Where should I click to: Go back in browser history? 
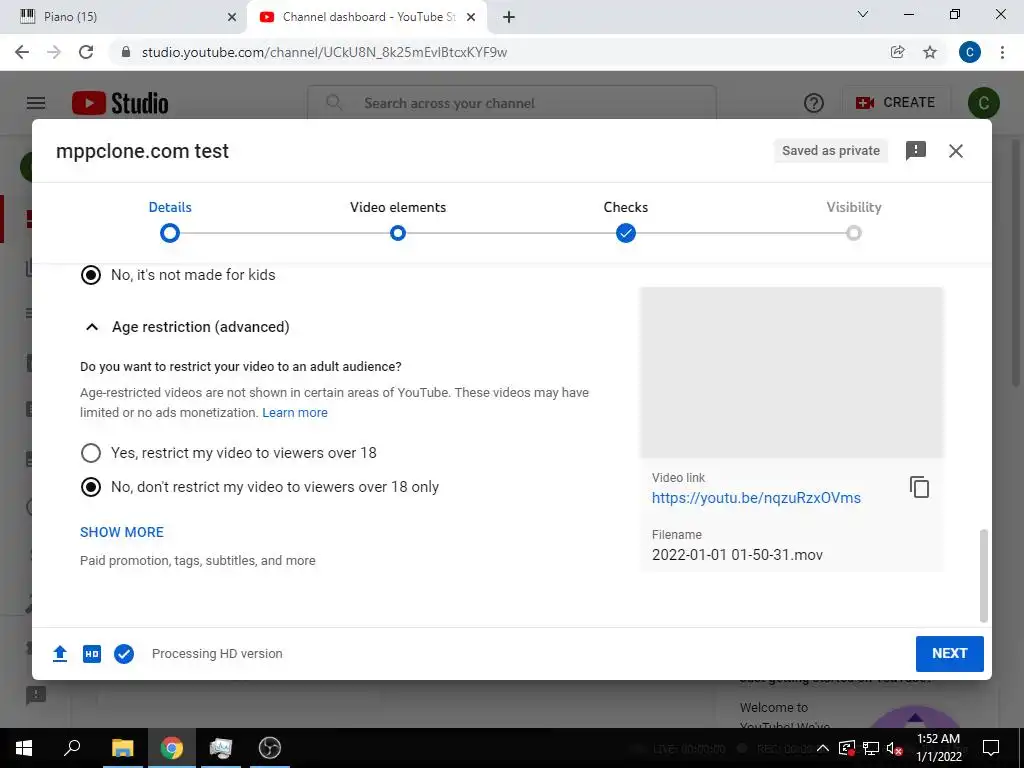tap(22, 52)
